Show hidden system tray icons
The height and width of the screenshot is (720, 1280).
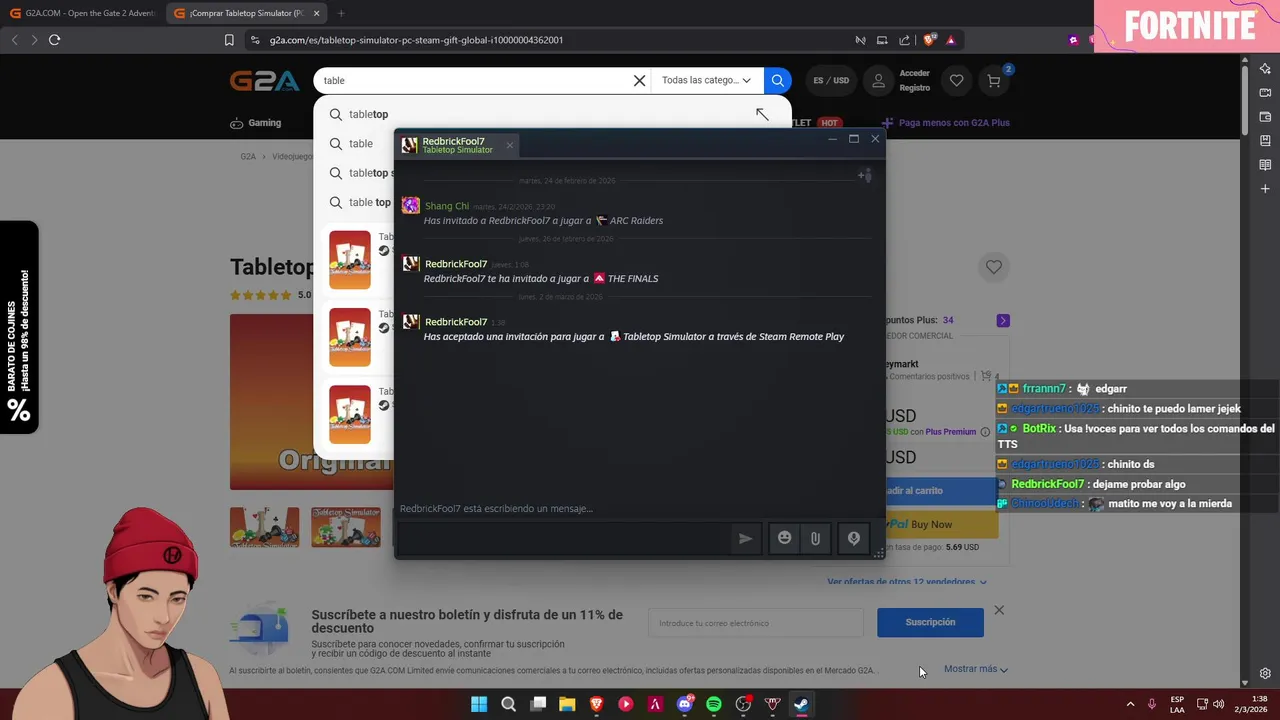(1130, 704)
